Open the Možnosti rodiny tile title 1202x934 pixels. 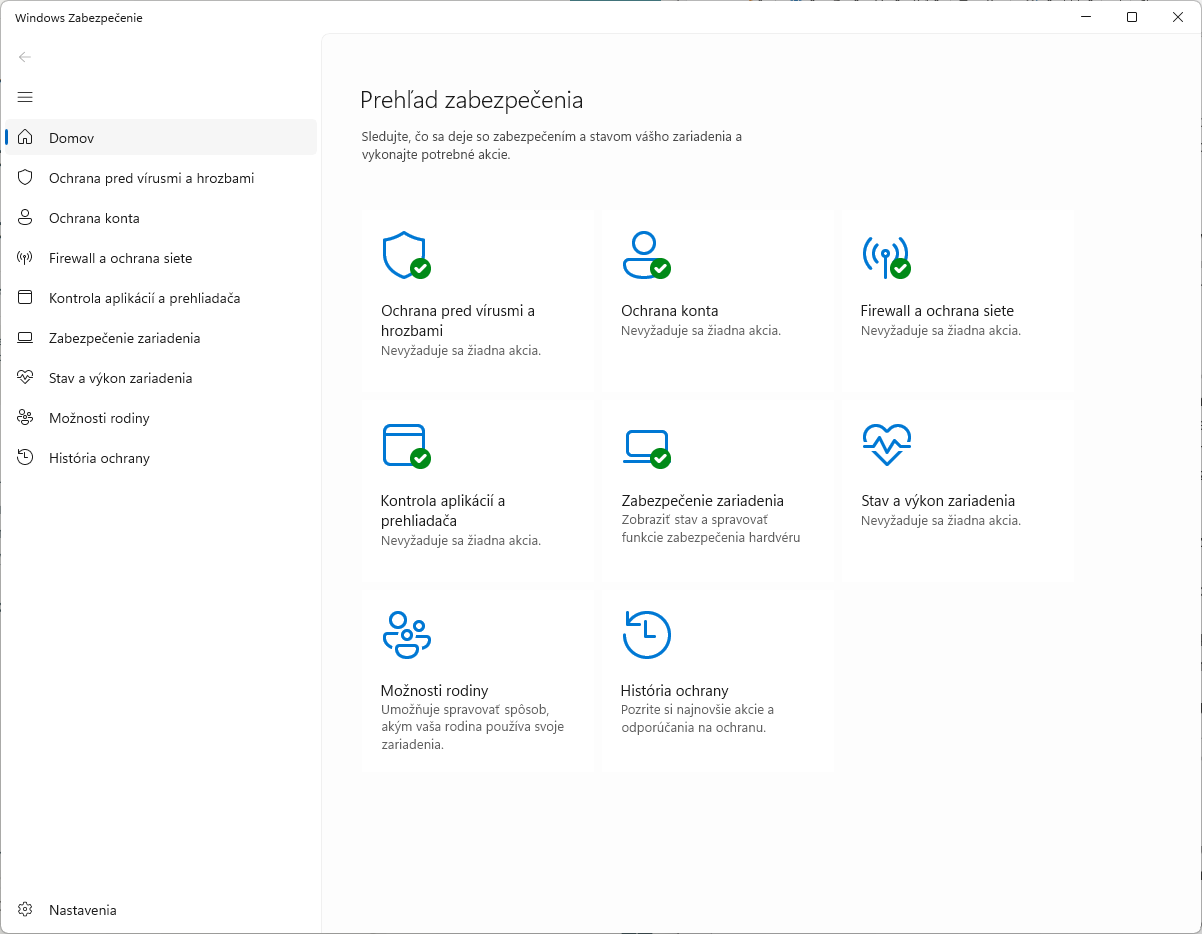tap(434, 691)
